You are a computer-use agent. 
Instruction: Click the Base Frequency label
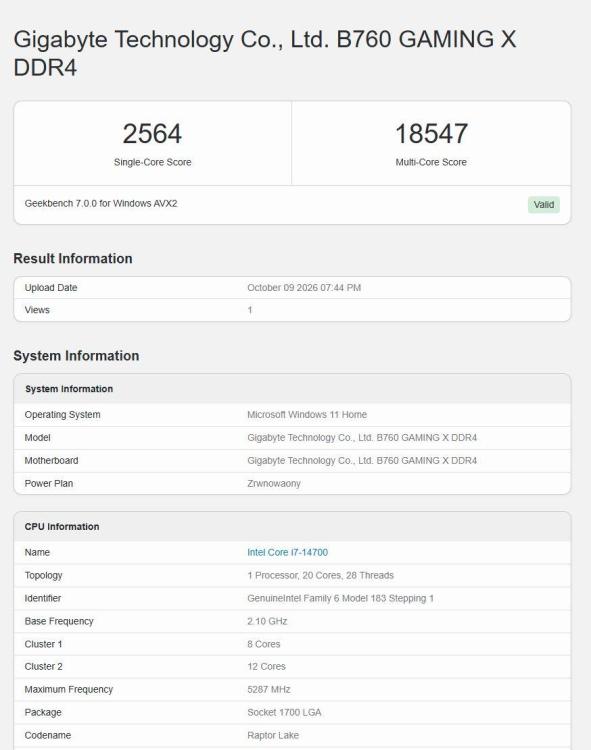pyautogui.click(x=59, y=621)
